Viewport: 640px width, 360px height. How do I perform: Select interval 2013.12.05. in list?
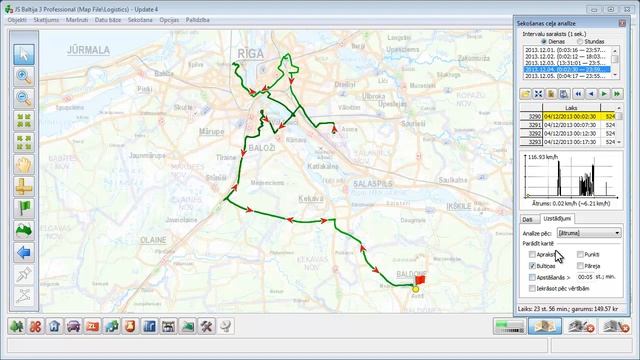(x=567, y=76)
